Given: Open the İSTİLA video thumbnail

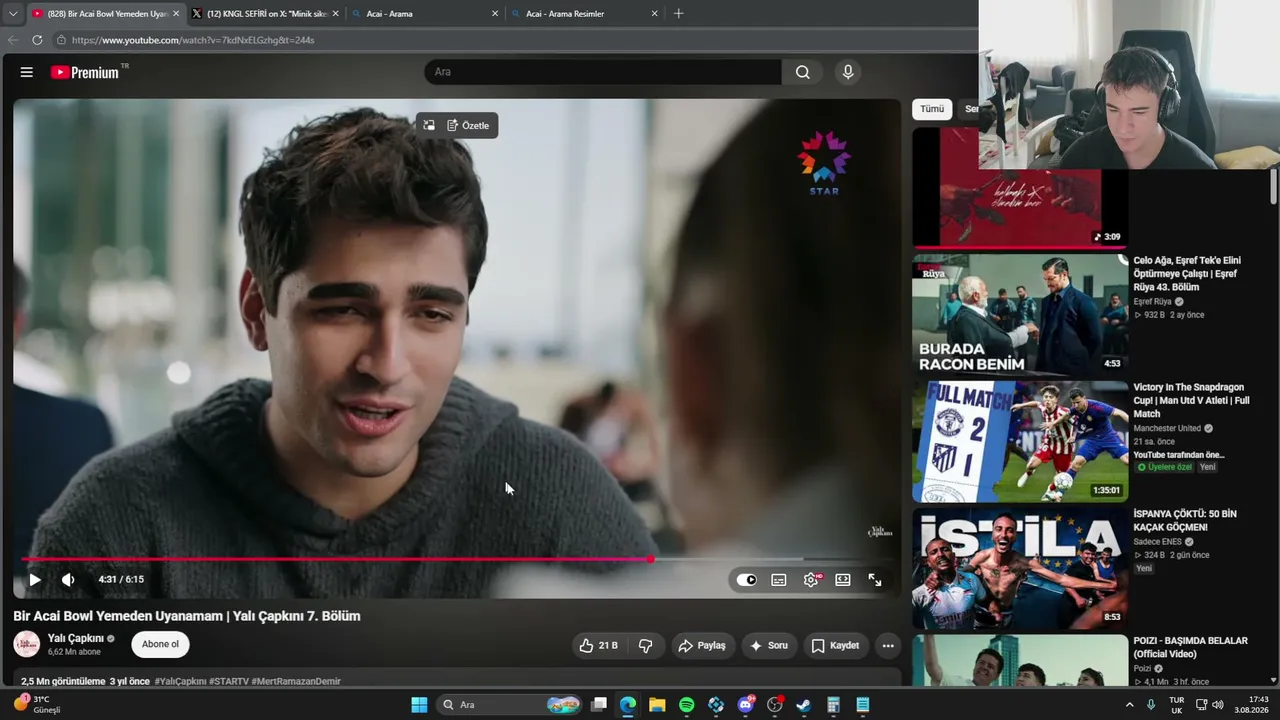Looking at the screenshot, I should [x=1020, y=568].
